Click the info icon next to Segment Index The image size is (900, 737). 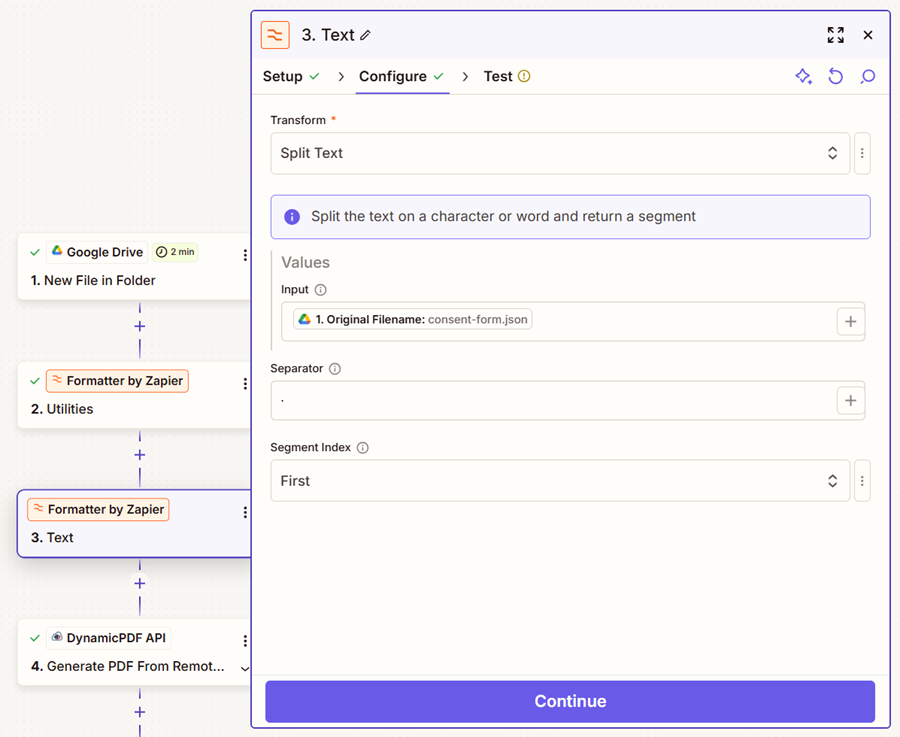click(363, 448)
